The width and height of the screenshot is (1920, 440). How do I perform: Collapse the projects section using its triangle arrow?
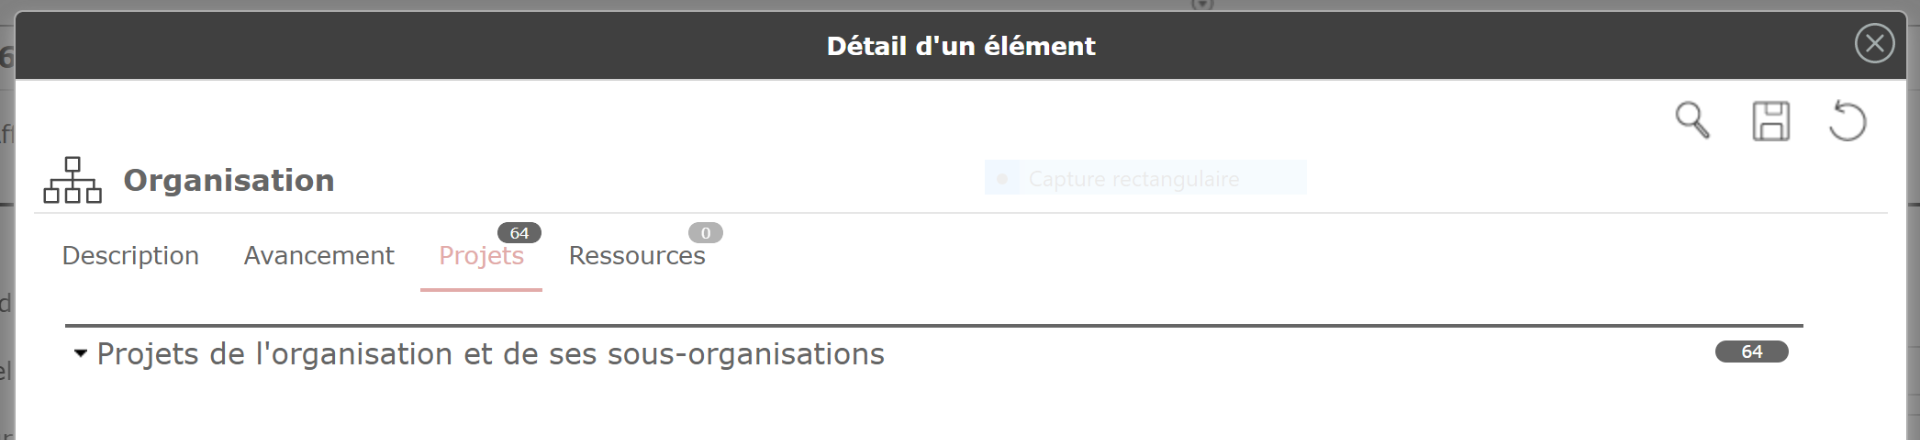pos(80,354)
